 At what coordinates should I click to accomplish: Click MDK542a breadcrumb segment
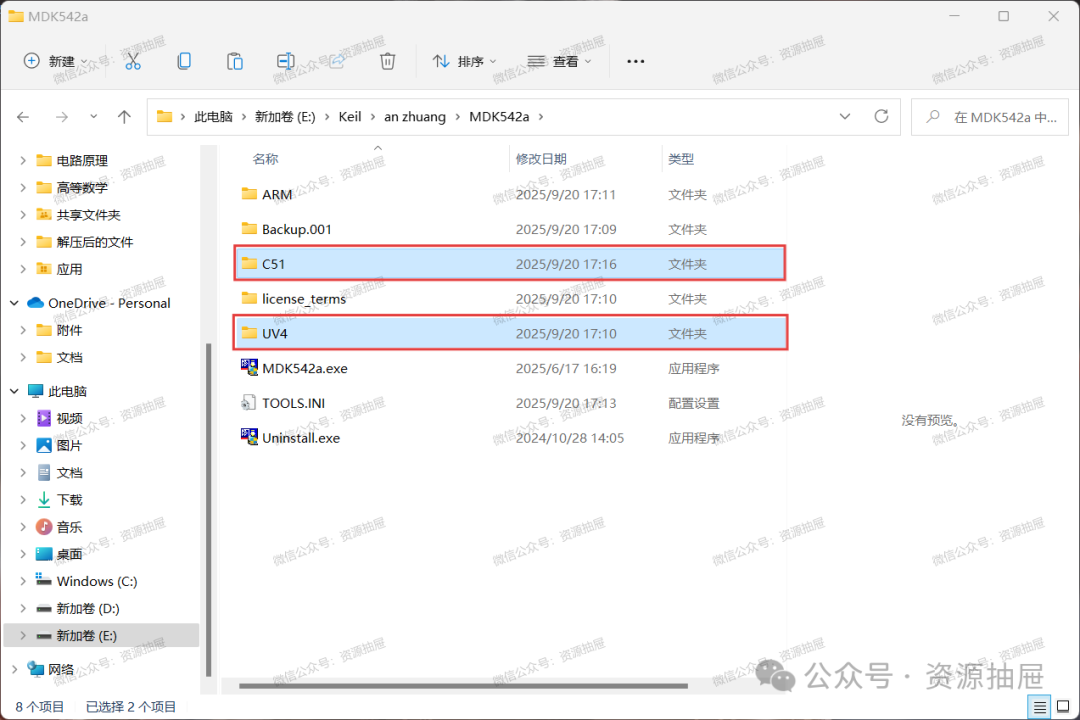click(x=499, y=117)
